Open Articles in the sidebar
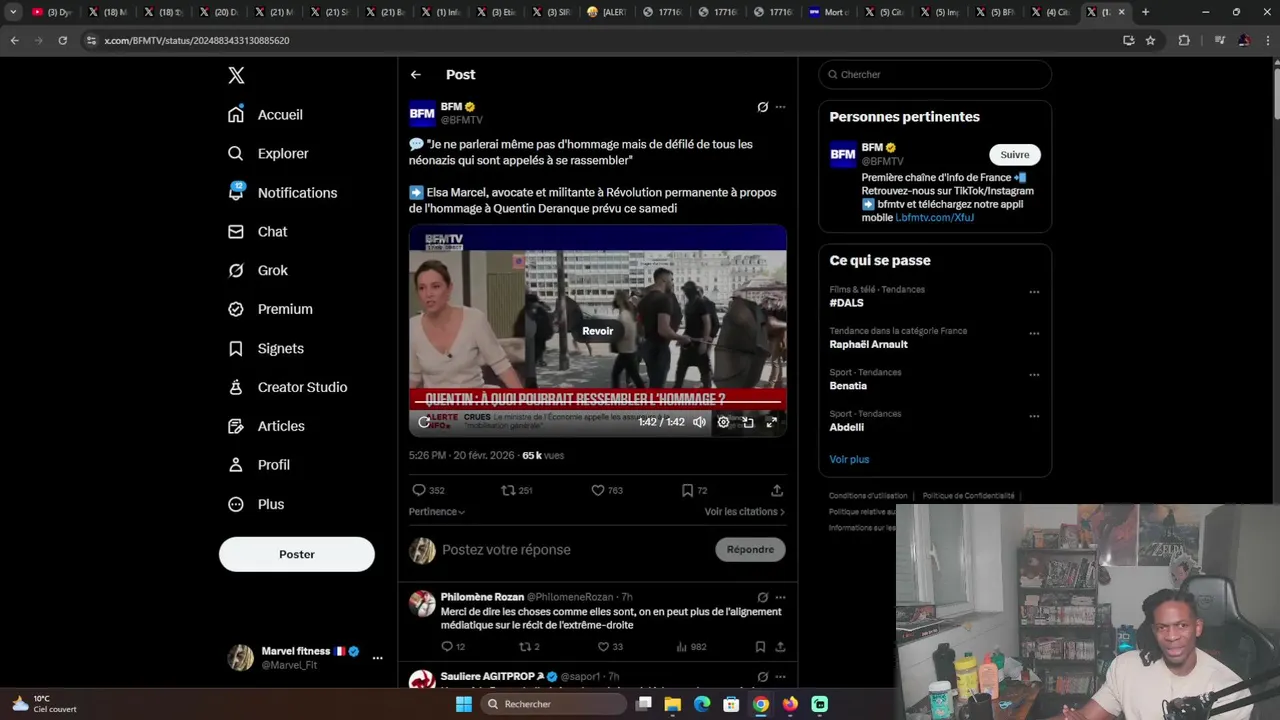This screenshot has height=720, width=1280. (266, 426)
